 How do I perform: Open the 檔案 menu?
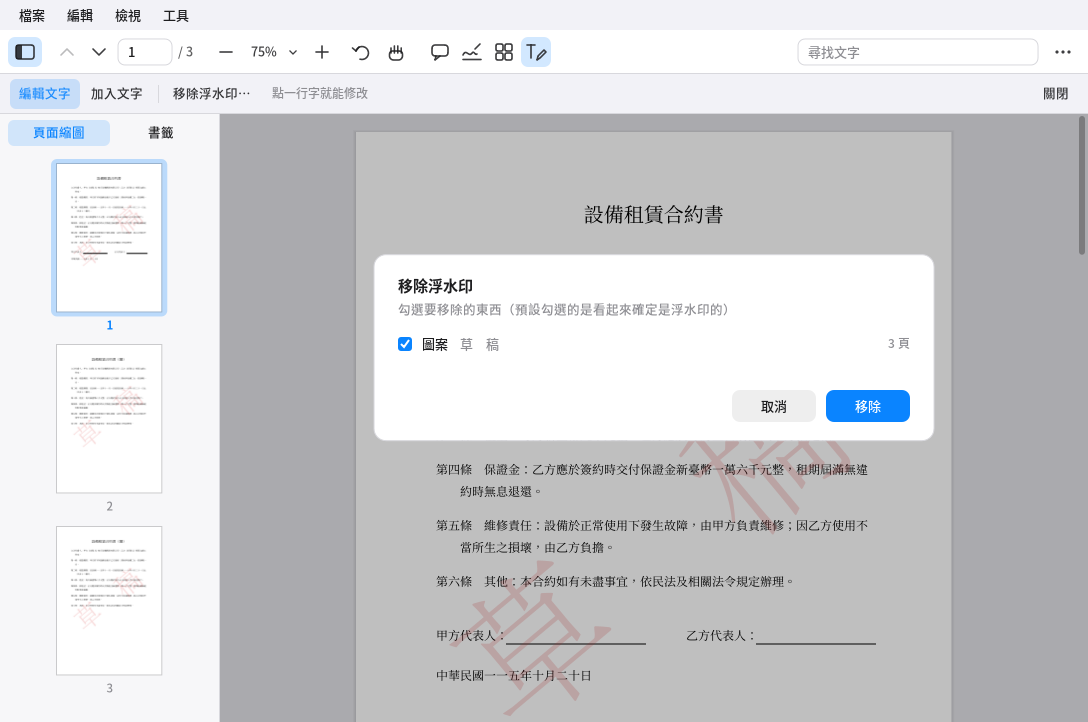tap(32, 15)
